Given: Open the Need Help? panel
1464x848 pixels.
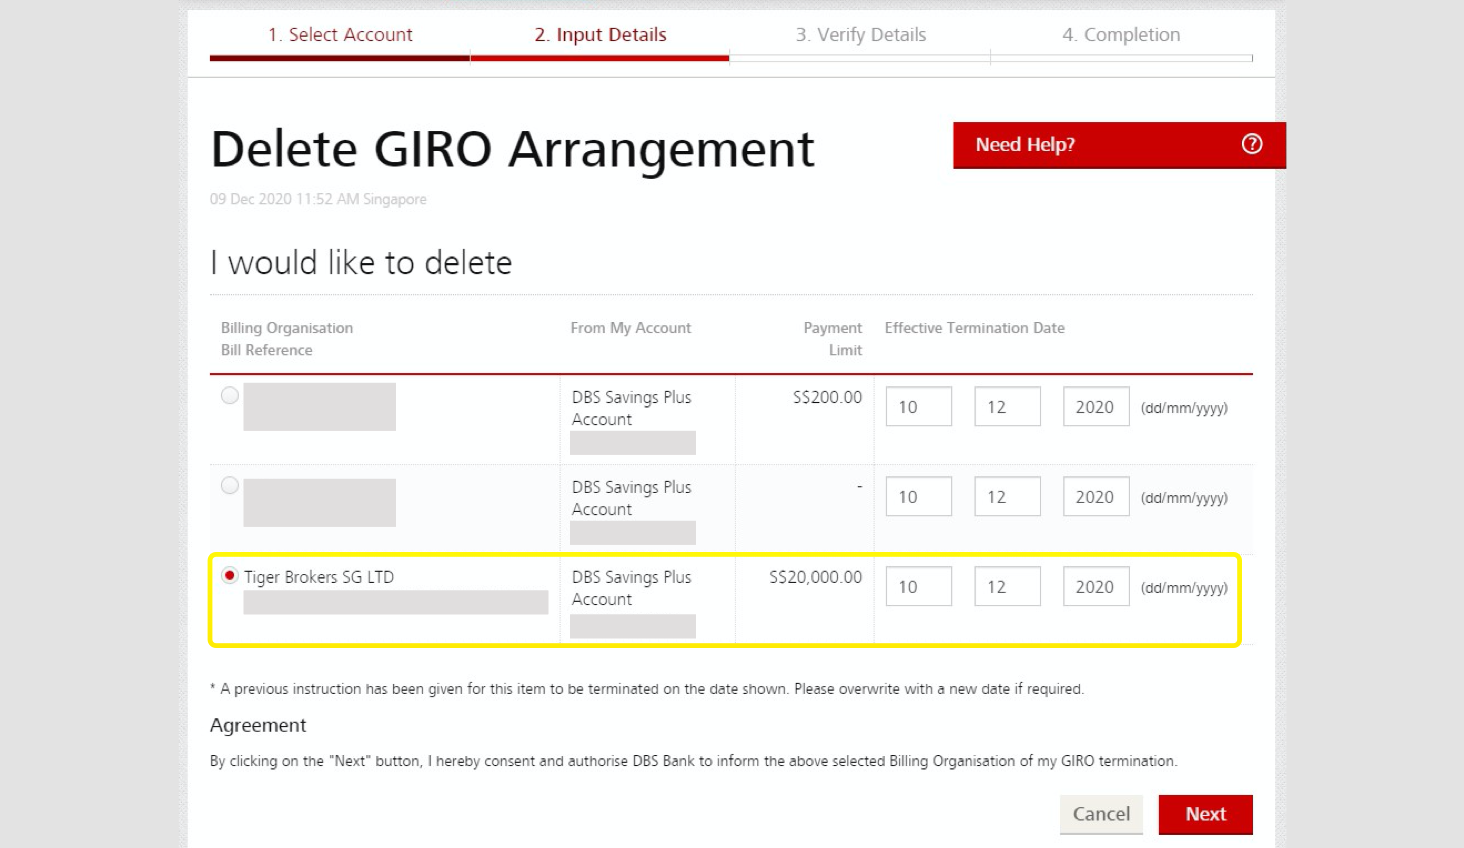Looking at the screenshot, I should (1119, 145).
